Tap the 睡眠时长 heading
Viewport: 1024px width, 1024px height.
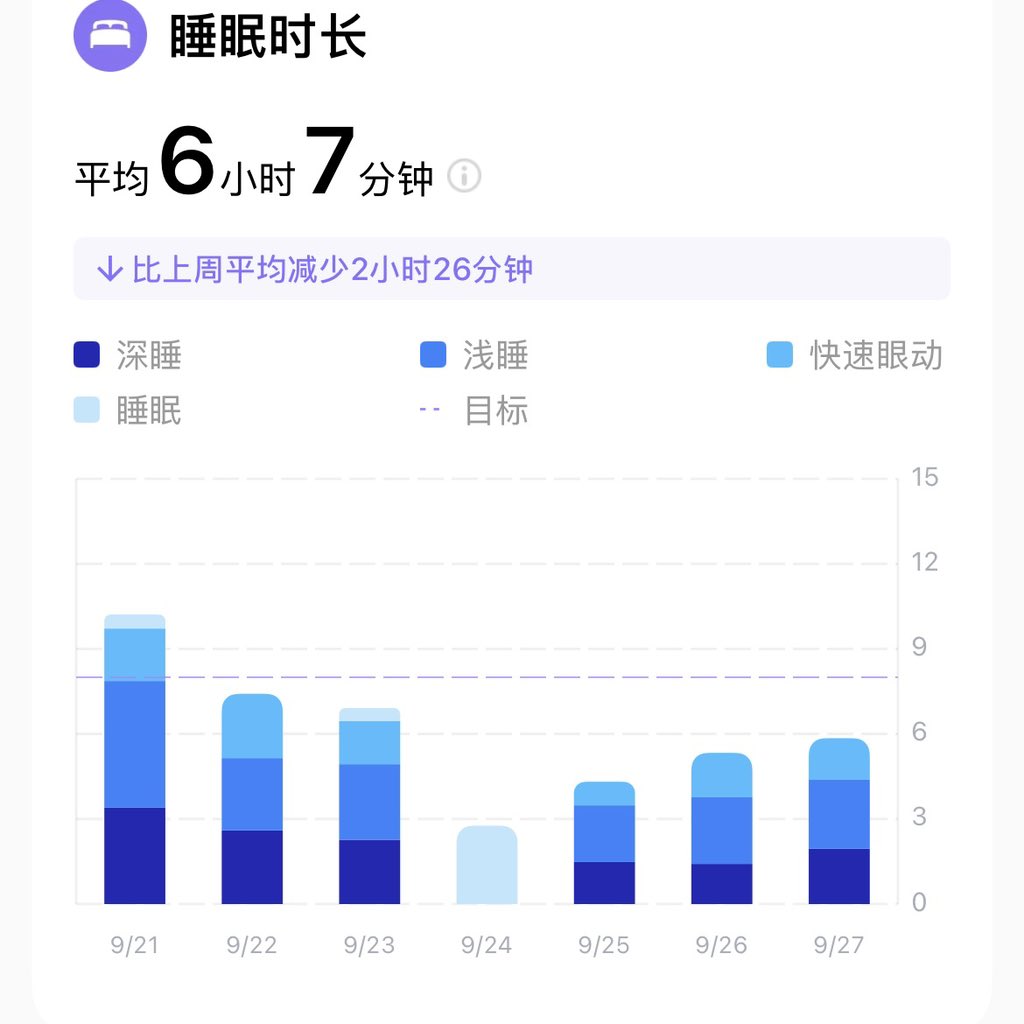268,37
